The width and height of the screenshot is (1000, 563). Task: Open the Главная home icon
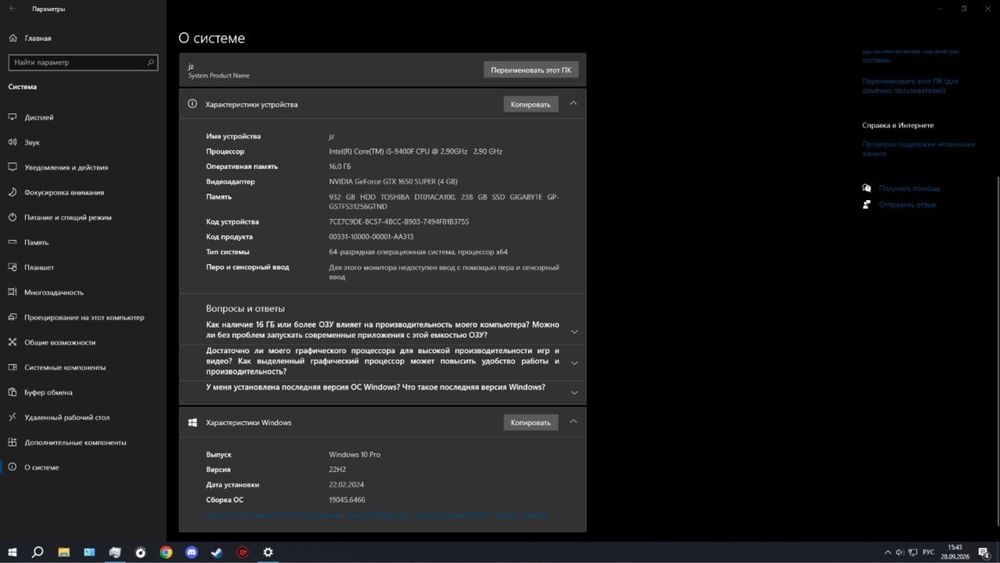(x=13, y=38)
